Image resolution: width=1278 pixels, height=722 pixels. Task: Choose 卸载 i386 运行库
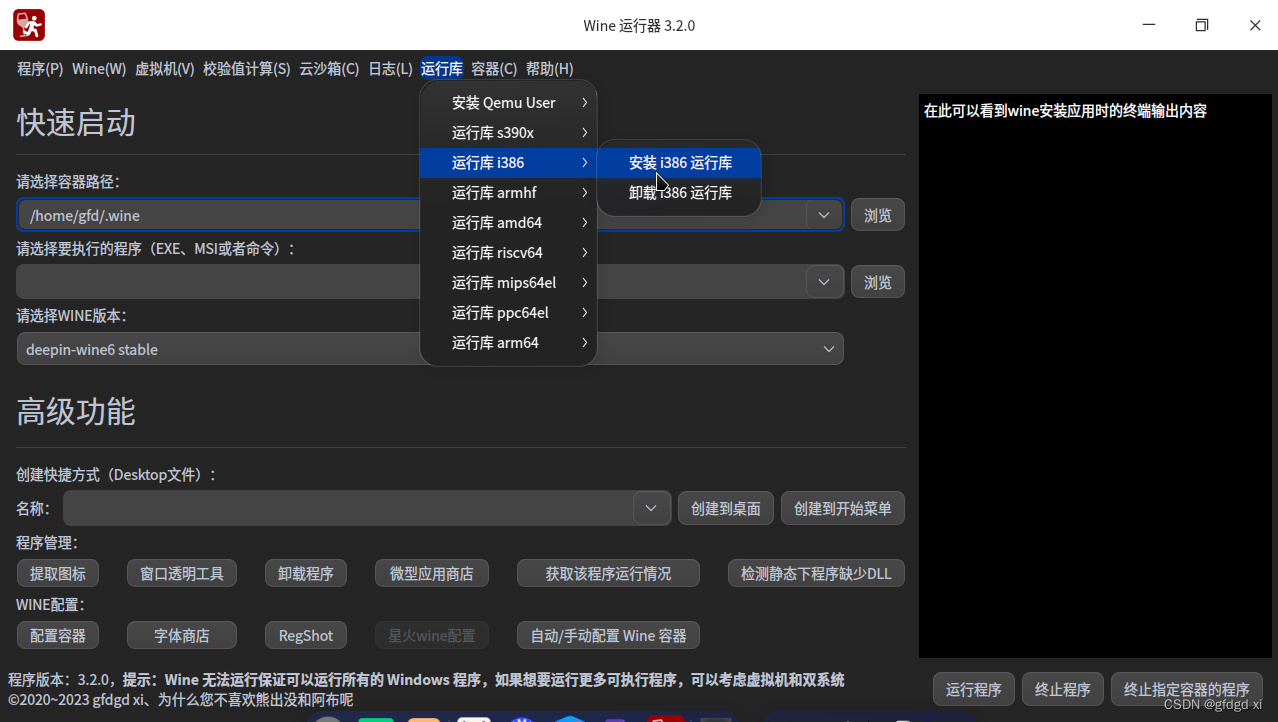point(680,193)
